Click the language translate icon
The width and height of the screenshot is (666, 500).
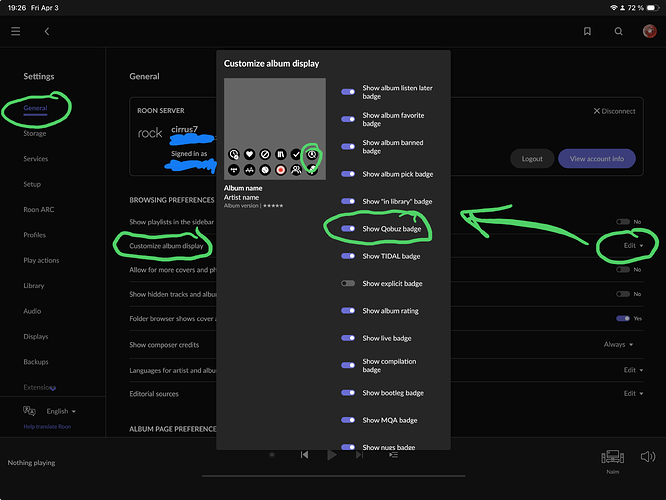(29, 411)
